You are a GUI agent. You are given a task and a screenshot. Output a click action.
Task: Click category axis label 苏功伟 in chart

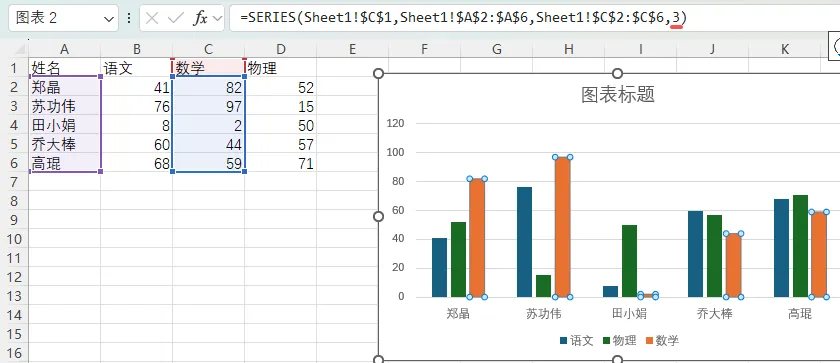click(544, 314)
